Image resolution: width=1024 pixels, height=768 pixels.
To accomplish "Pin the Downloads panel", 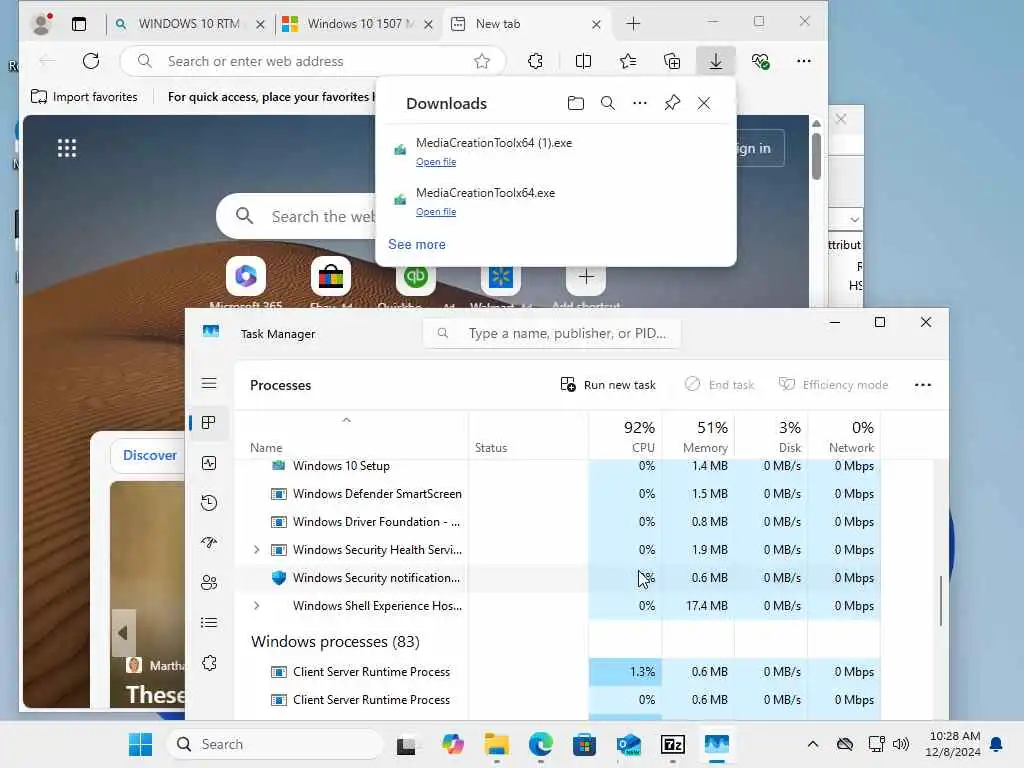I will (672, 103).
